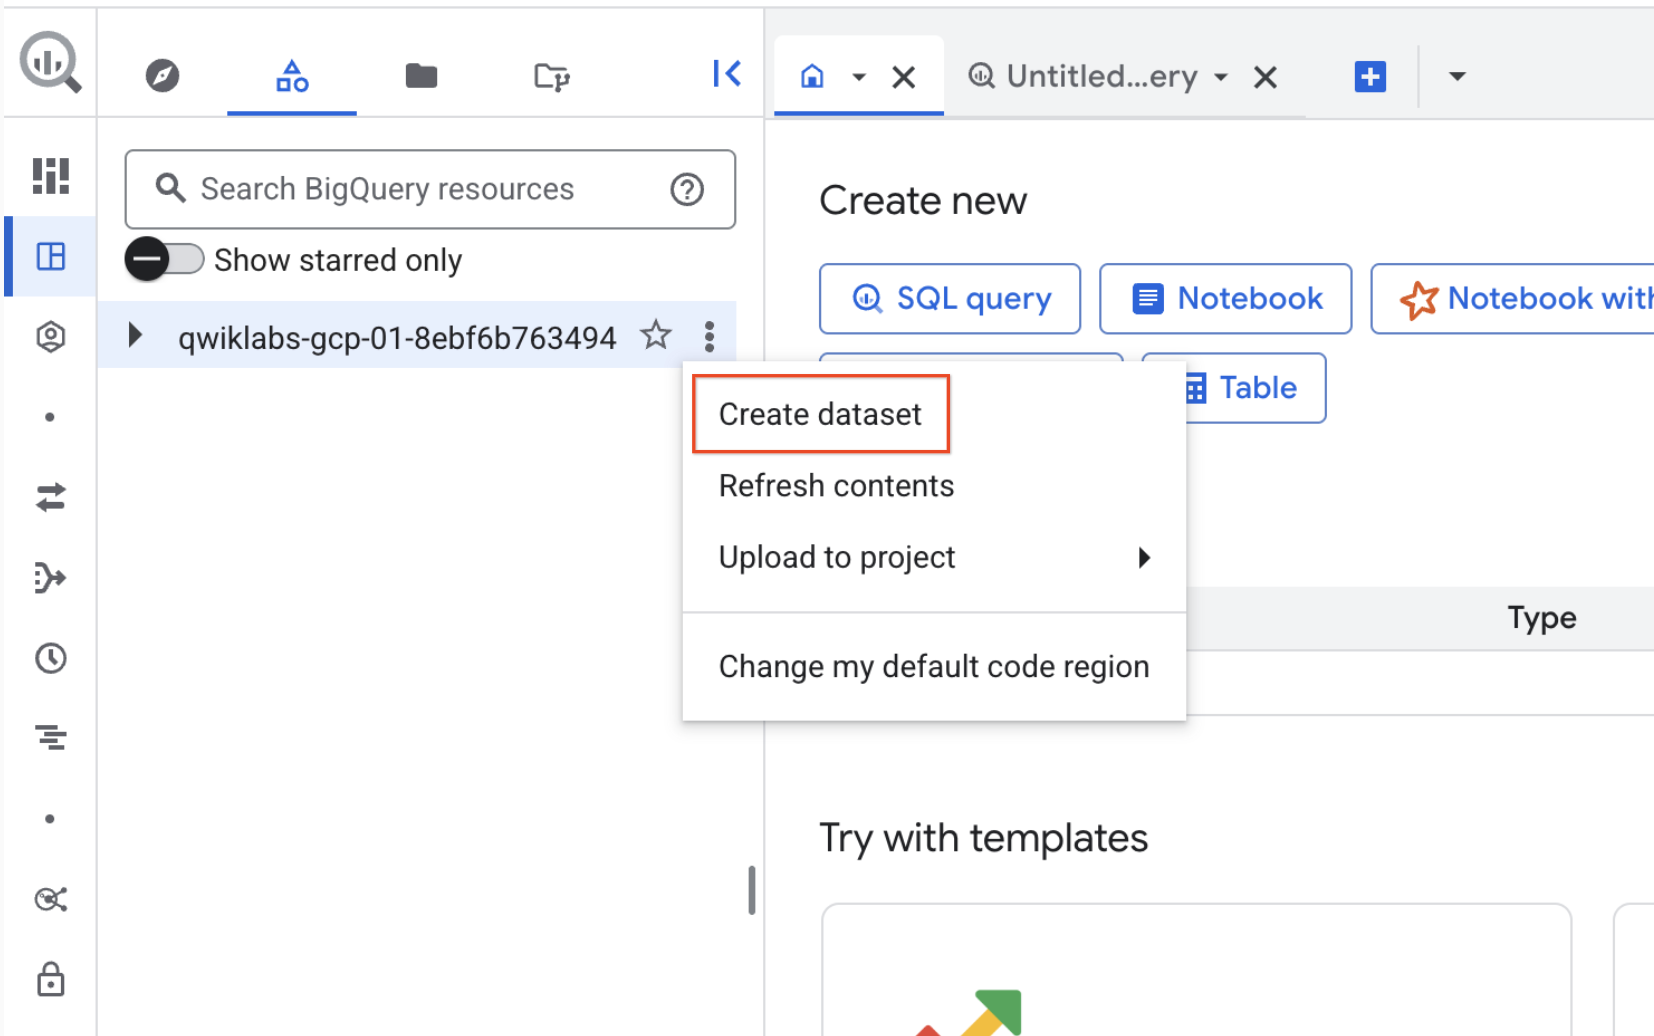The width and height of the screenshot is (1654, 1036).
Task: Click the Notebook button
Action: point(1224,298)
